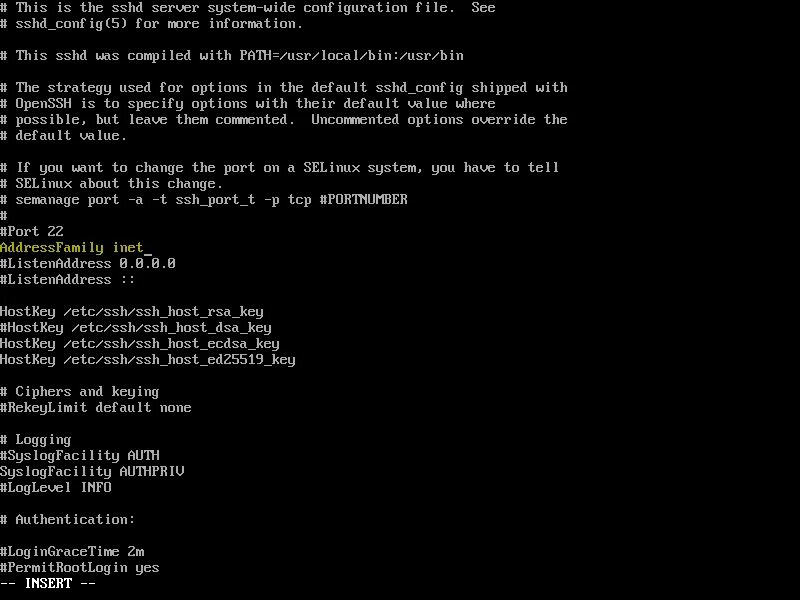Screen dimensions: 800x600
Task: Click the # Authentication: comment heading
Action: point(68,519)
